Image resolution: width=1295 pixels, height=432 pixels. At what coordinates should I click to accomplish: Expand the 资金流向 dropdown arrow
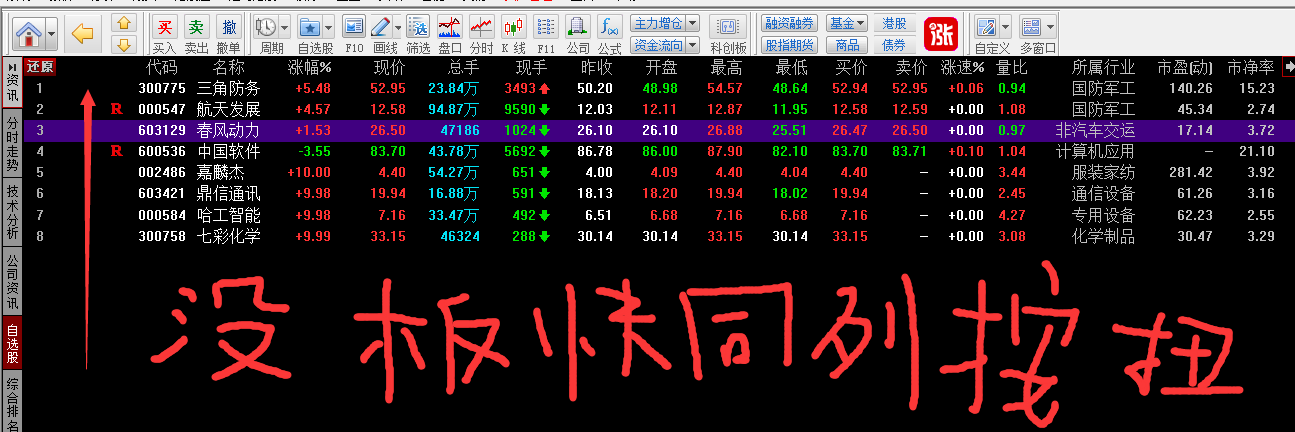click(692, 45)
